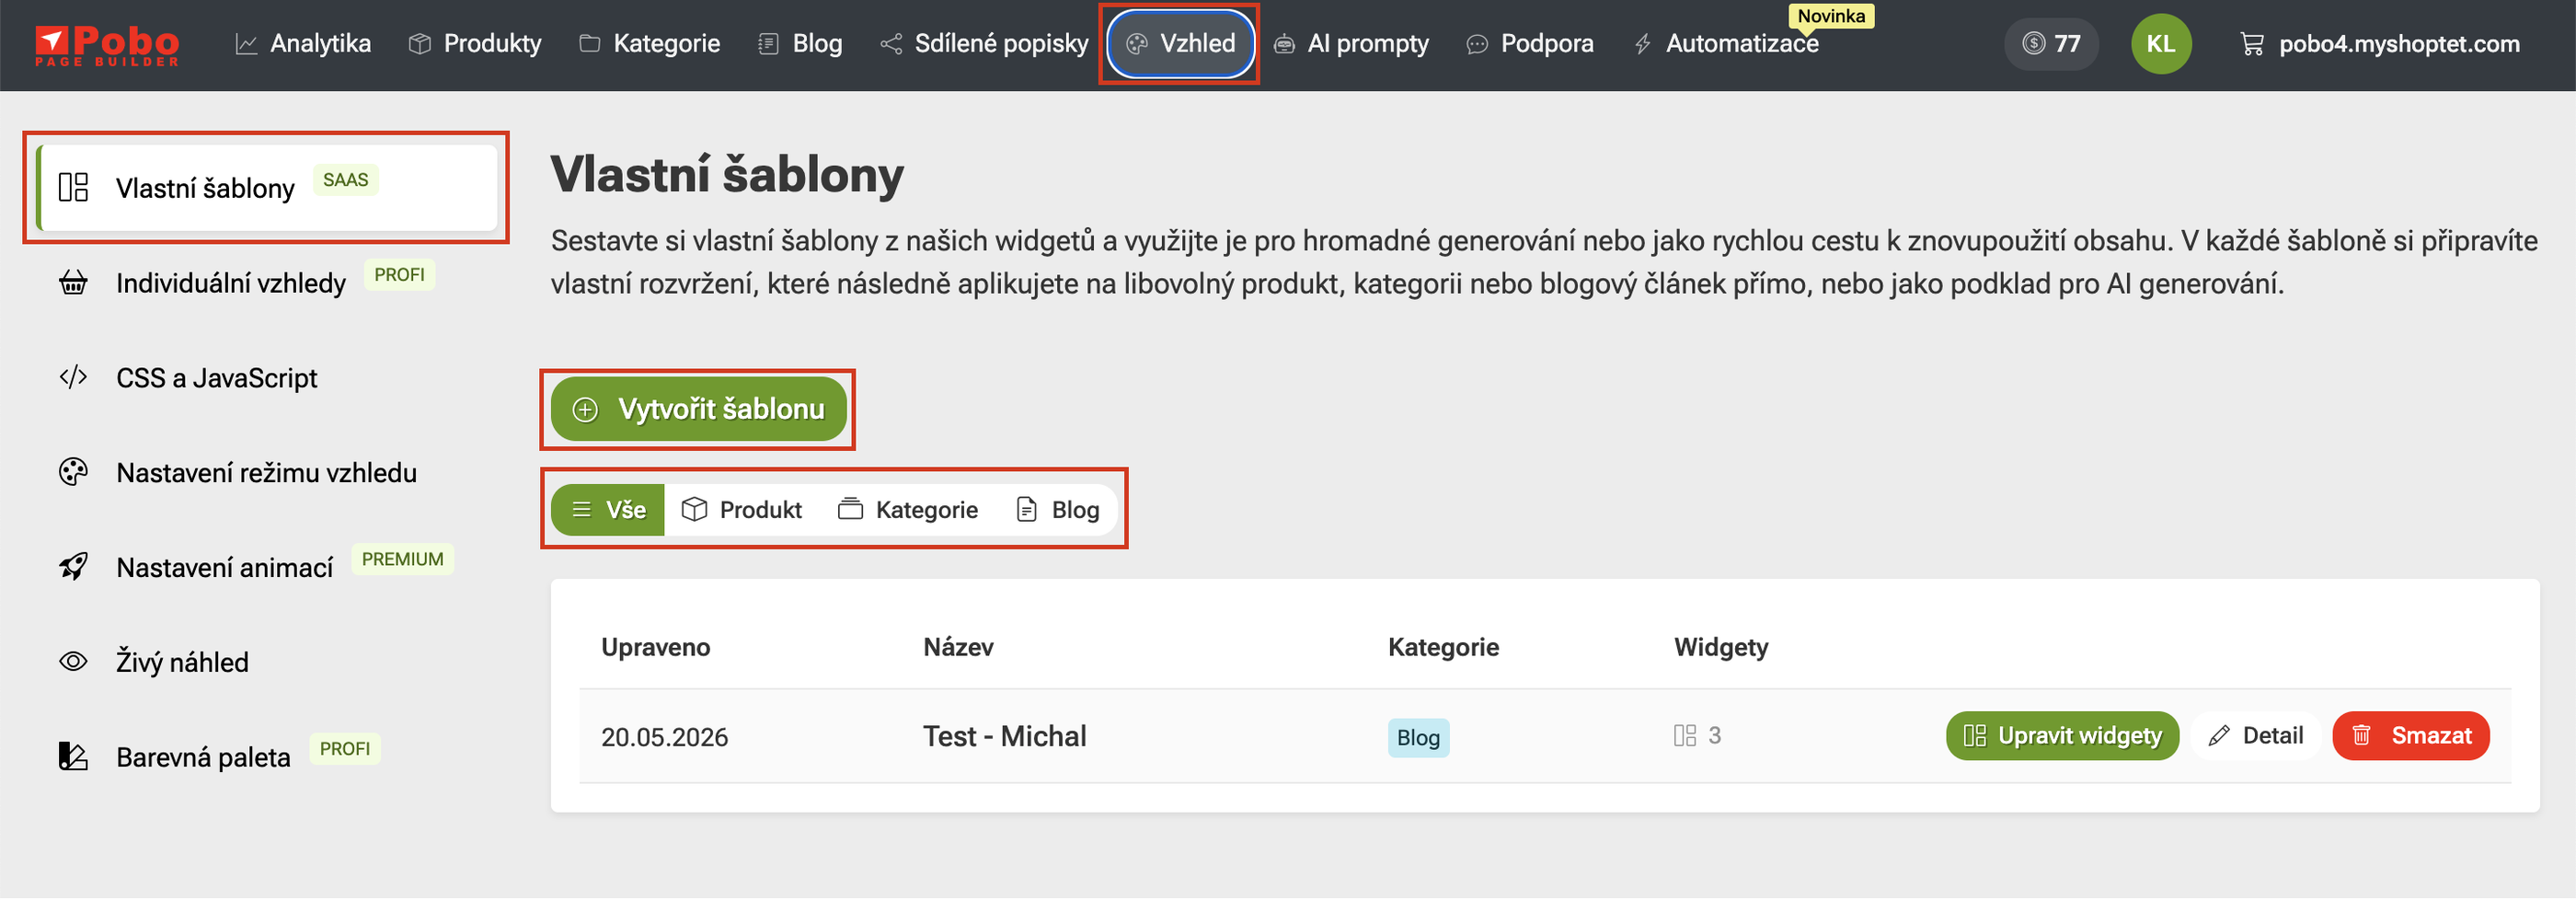Filter templates by Blog tab
Viewport: 2576px width, 900px height.
pos(1057,510)
